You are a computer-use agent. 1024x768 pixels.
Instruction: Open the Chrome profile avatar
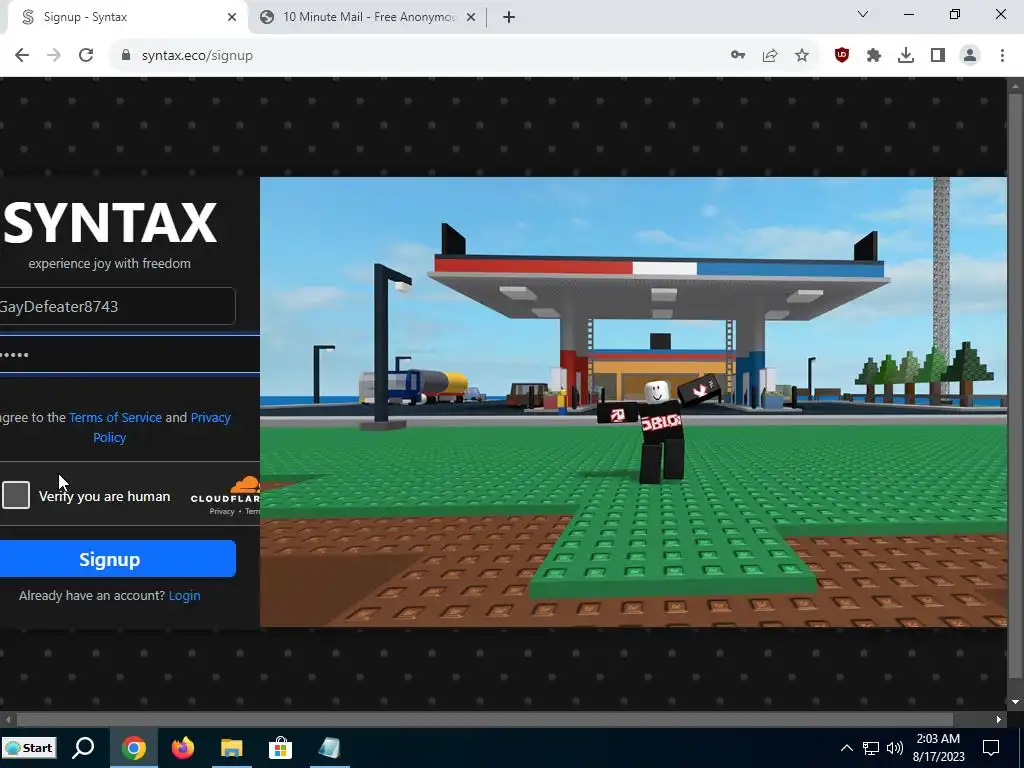[x=970, y=56]
